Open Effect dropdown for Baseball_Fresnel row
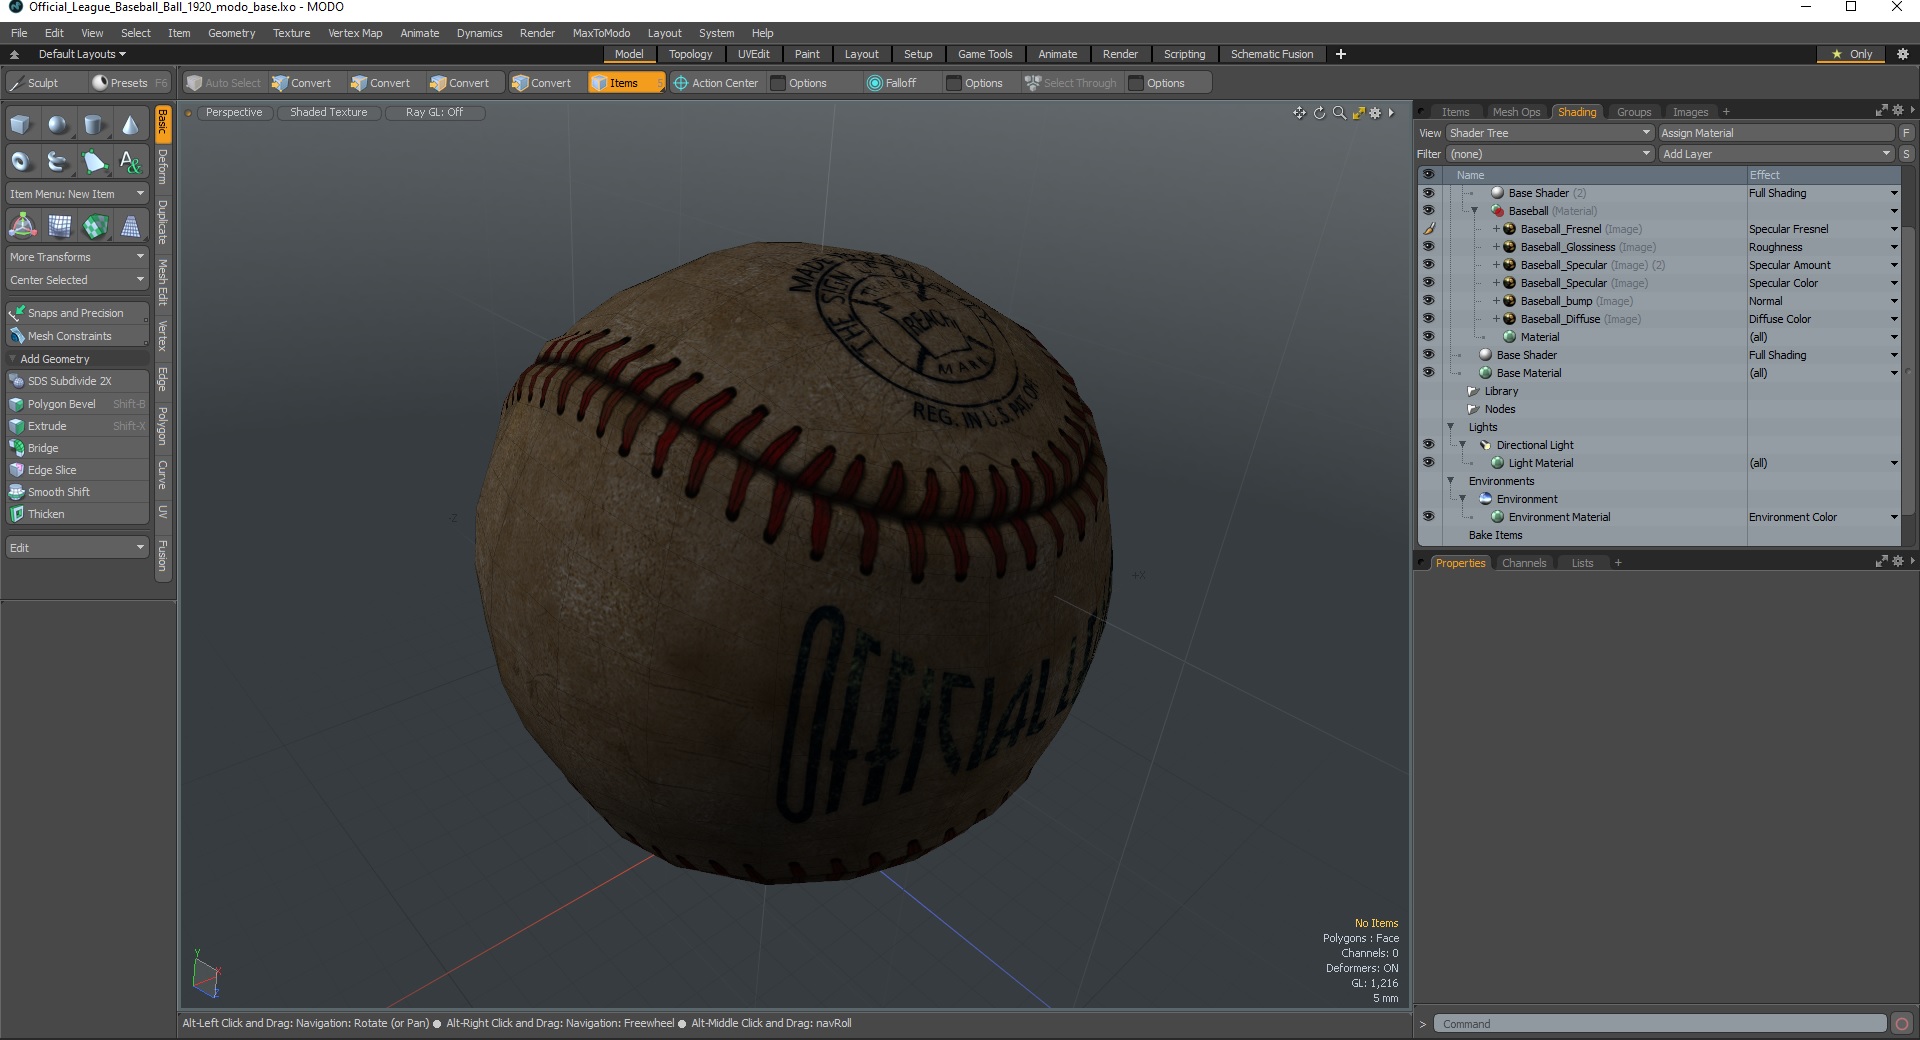Screen dimensions: 1920x1040 [x=1893, y=229]
